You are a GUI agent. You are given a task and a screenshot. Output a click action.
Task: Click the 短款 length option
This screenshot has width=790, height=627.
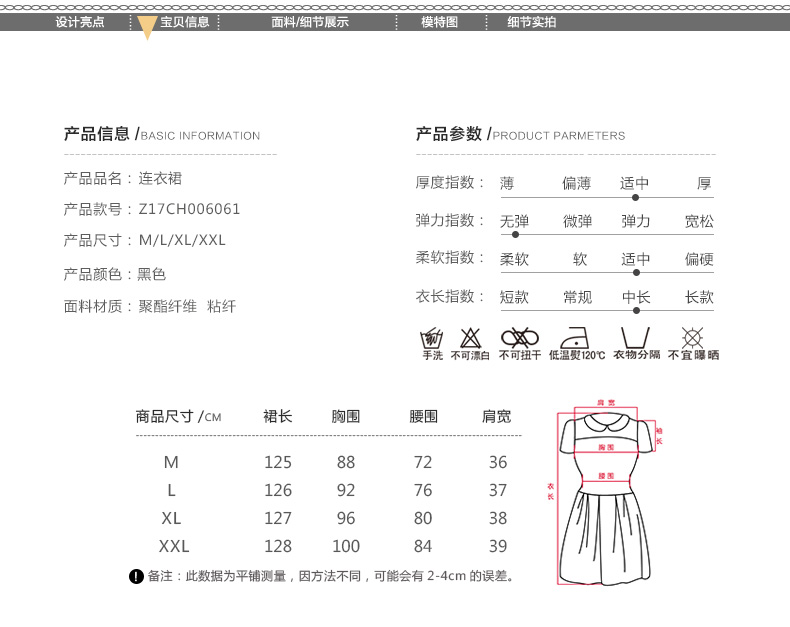[x=514, y=297]
